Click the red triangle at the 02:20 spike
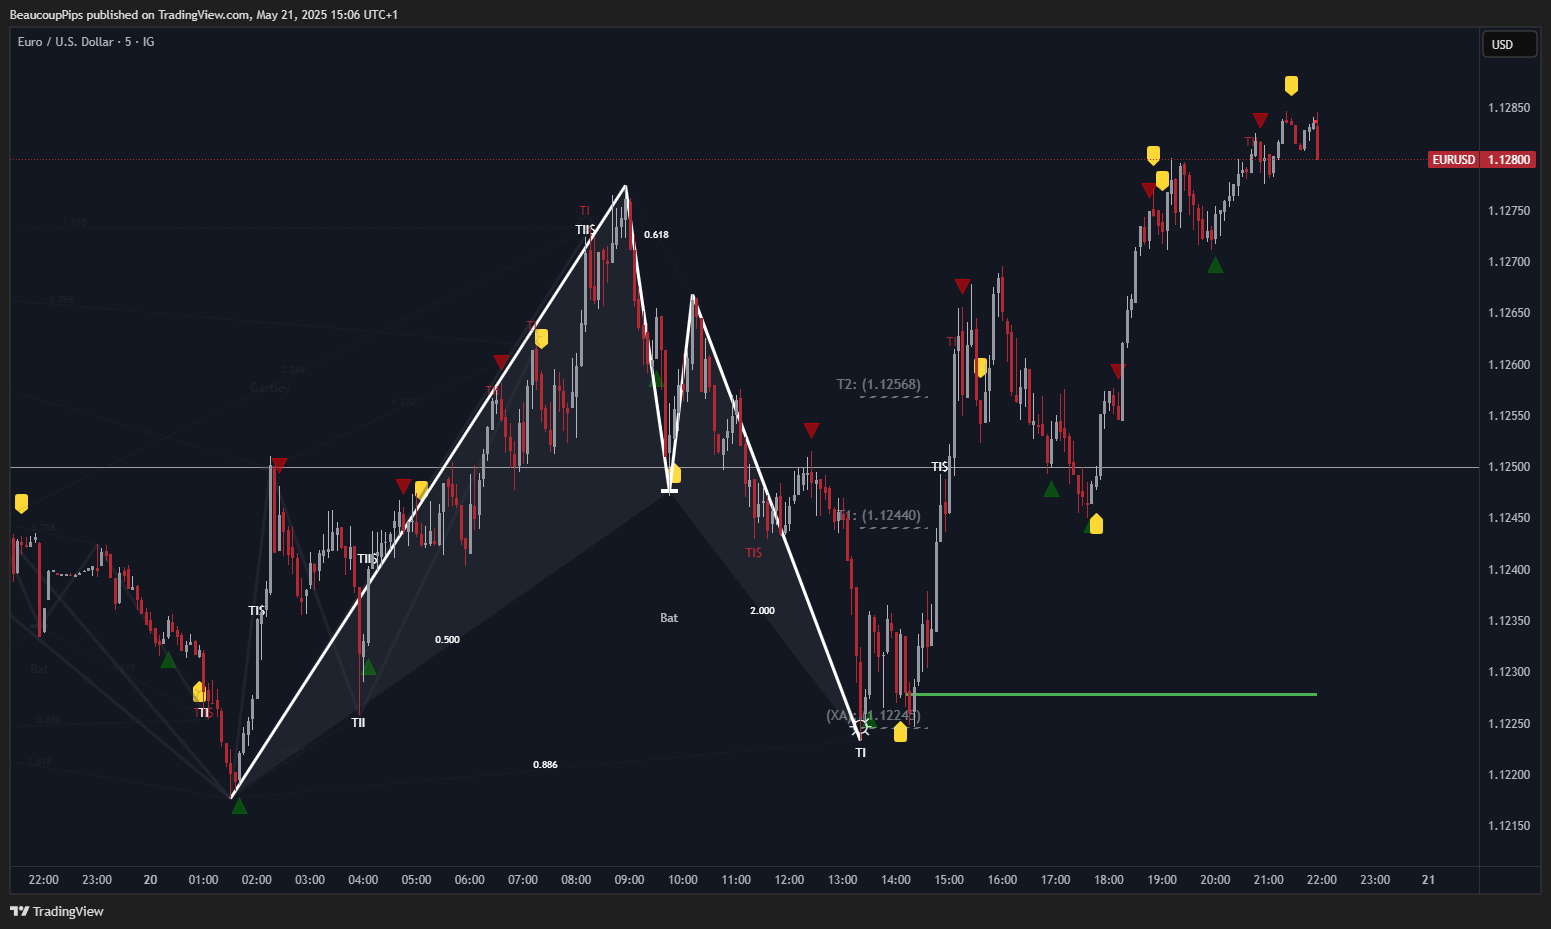 coord(279,465)
